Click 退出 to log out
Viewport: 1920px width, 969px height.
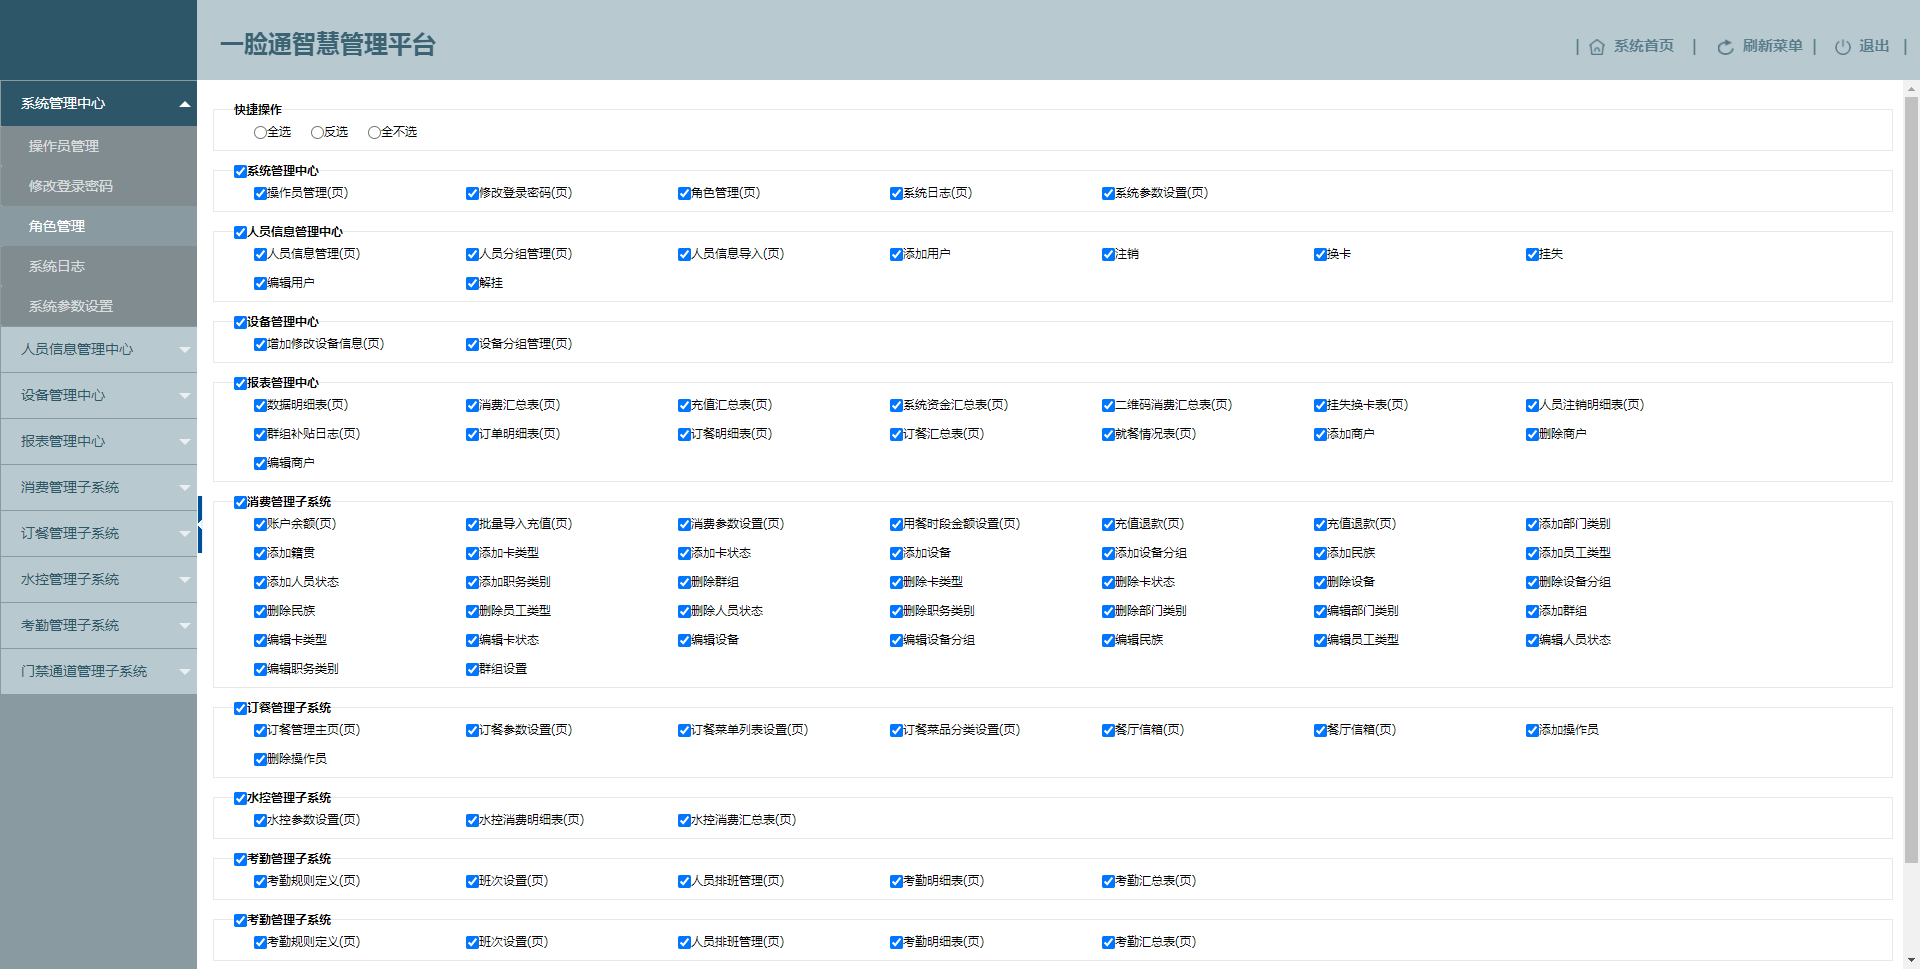pyautogui.click(x=1874, y=46)
